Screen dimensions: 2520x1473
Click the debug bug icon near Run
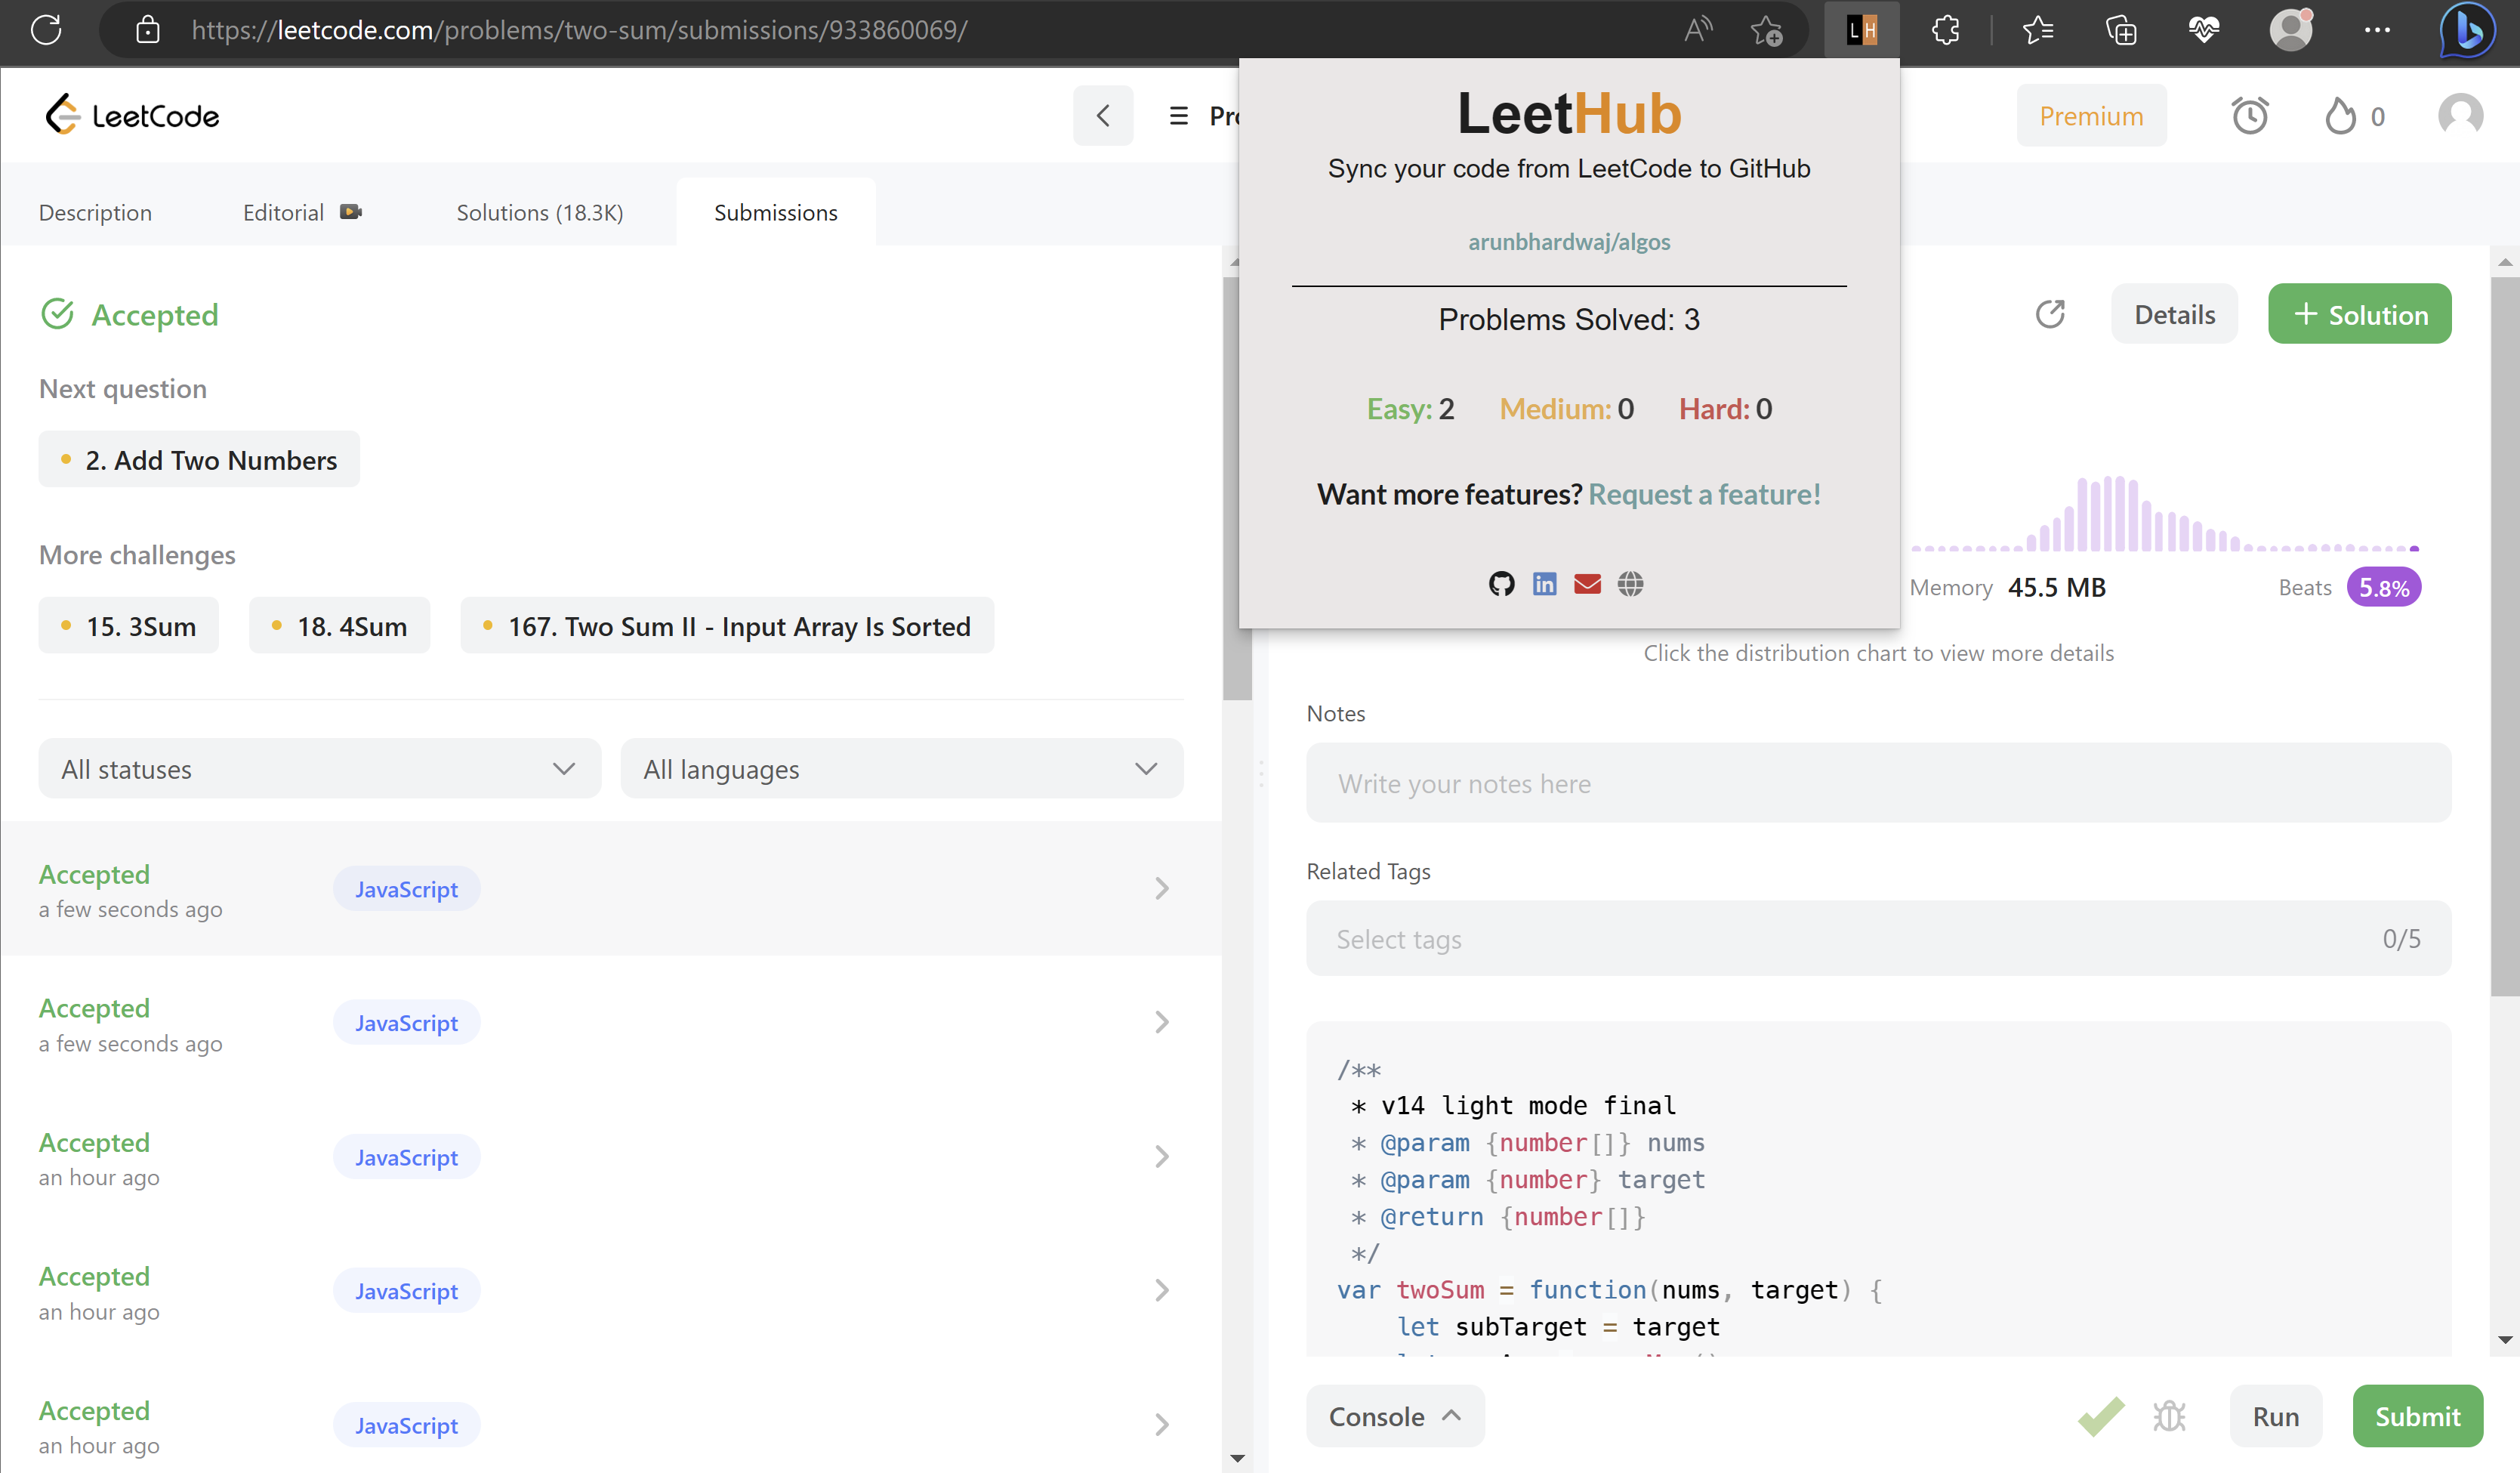(x=2168, y=1416)
